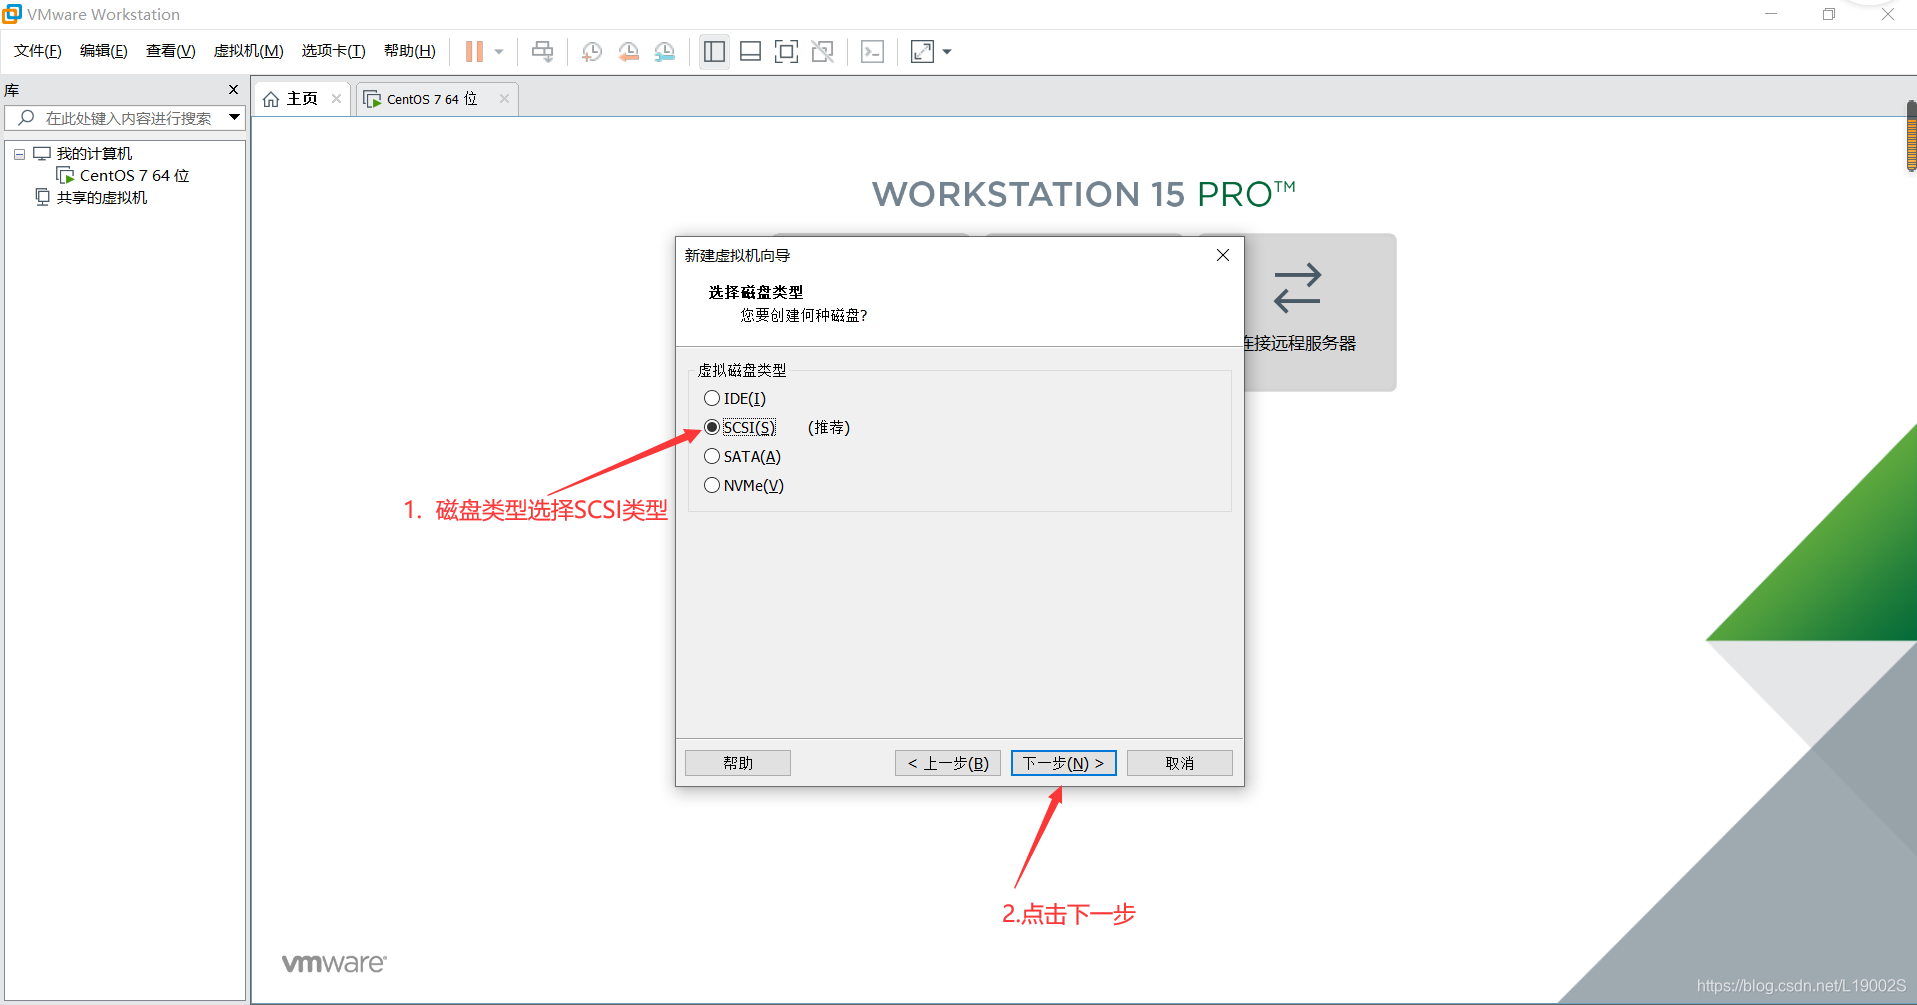The image size is (1917, 1005).
Task: Open the 帮助(H) menu
Action: (410, 51)
